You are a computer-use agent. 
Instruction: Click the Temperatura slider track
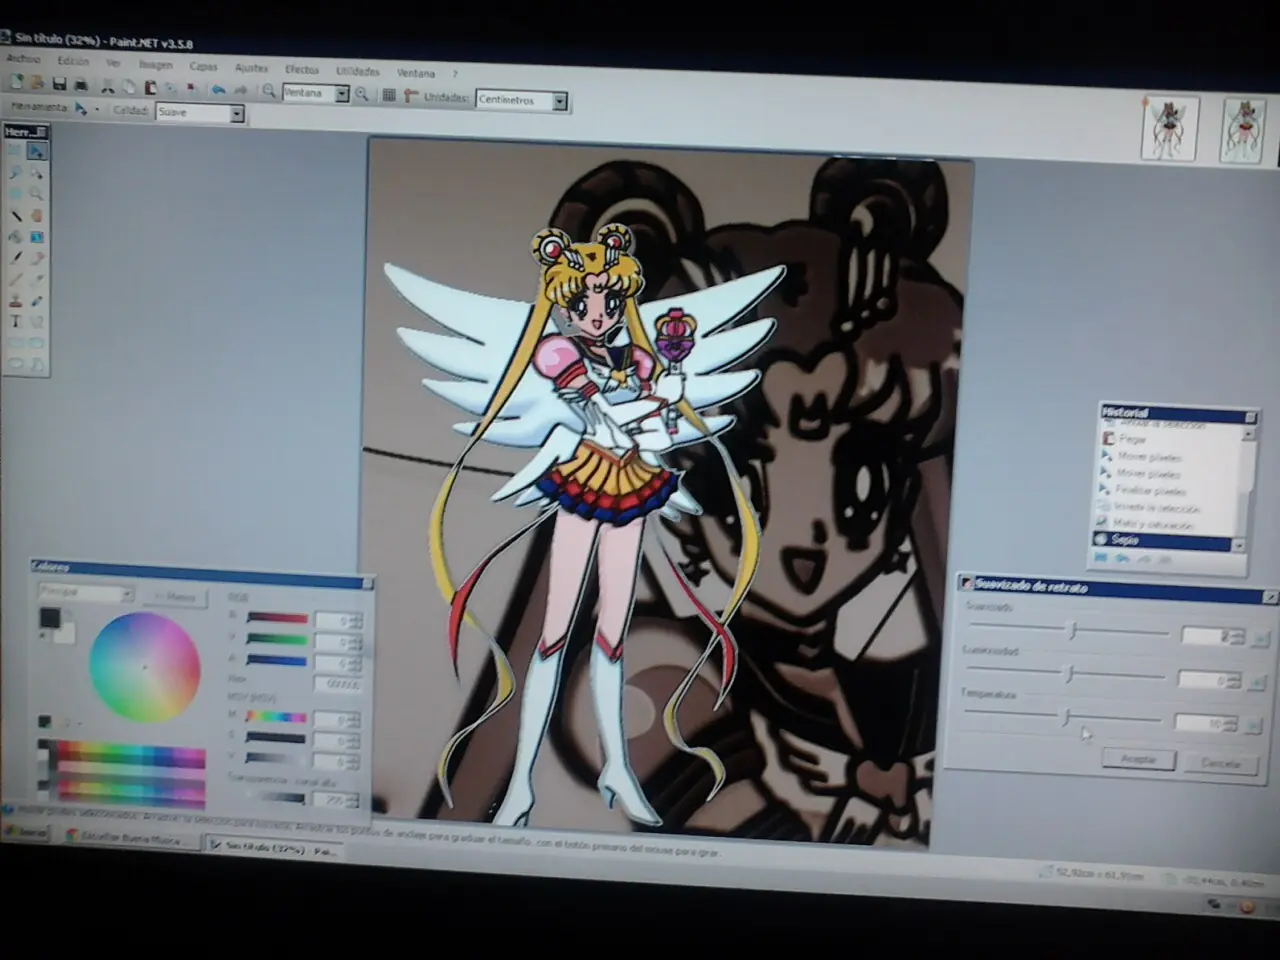click(1062, 717)
